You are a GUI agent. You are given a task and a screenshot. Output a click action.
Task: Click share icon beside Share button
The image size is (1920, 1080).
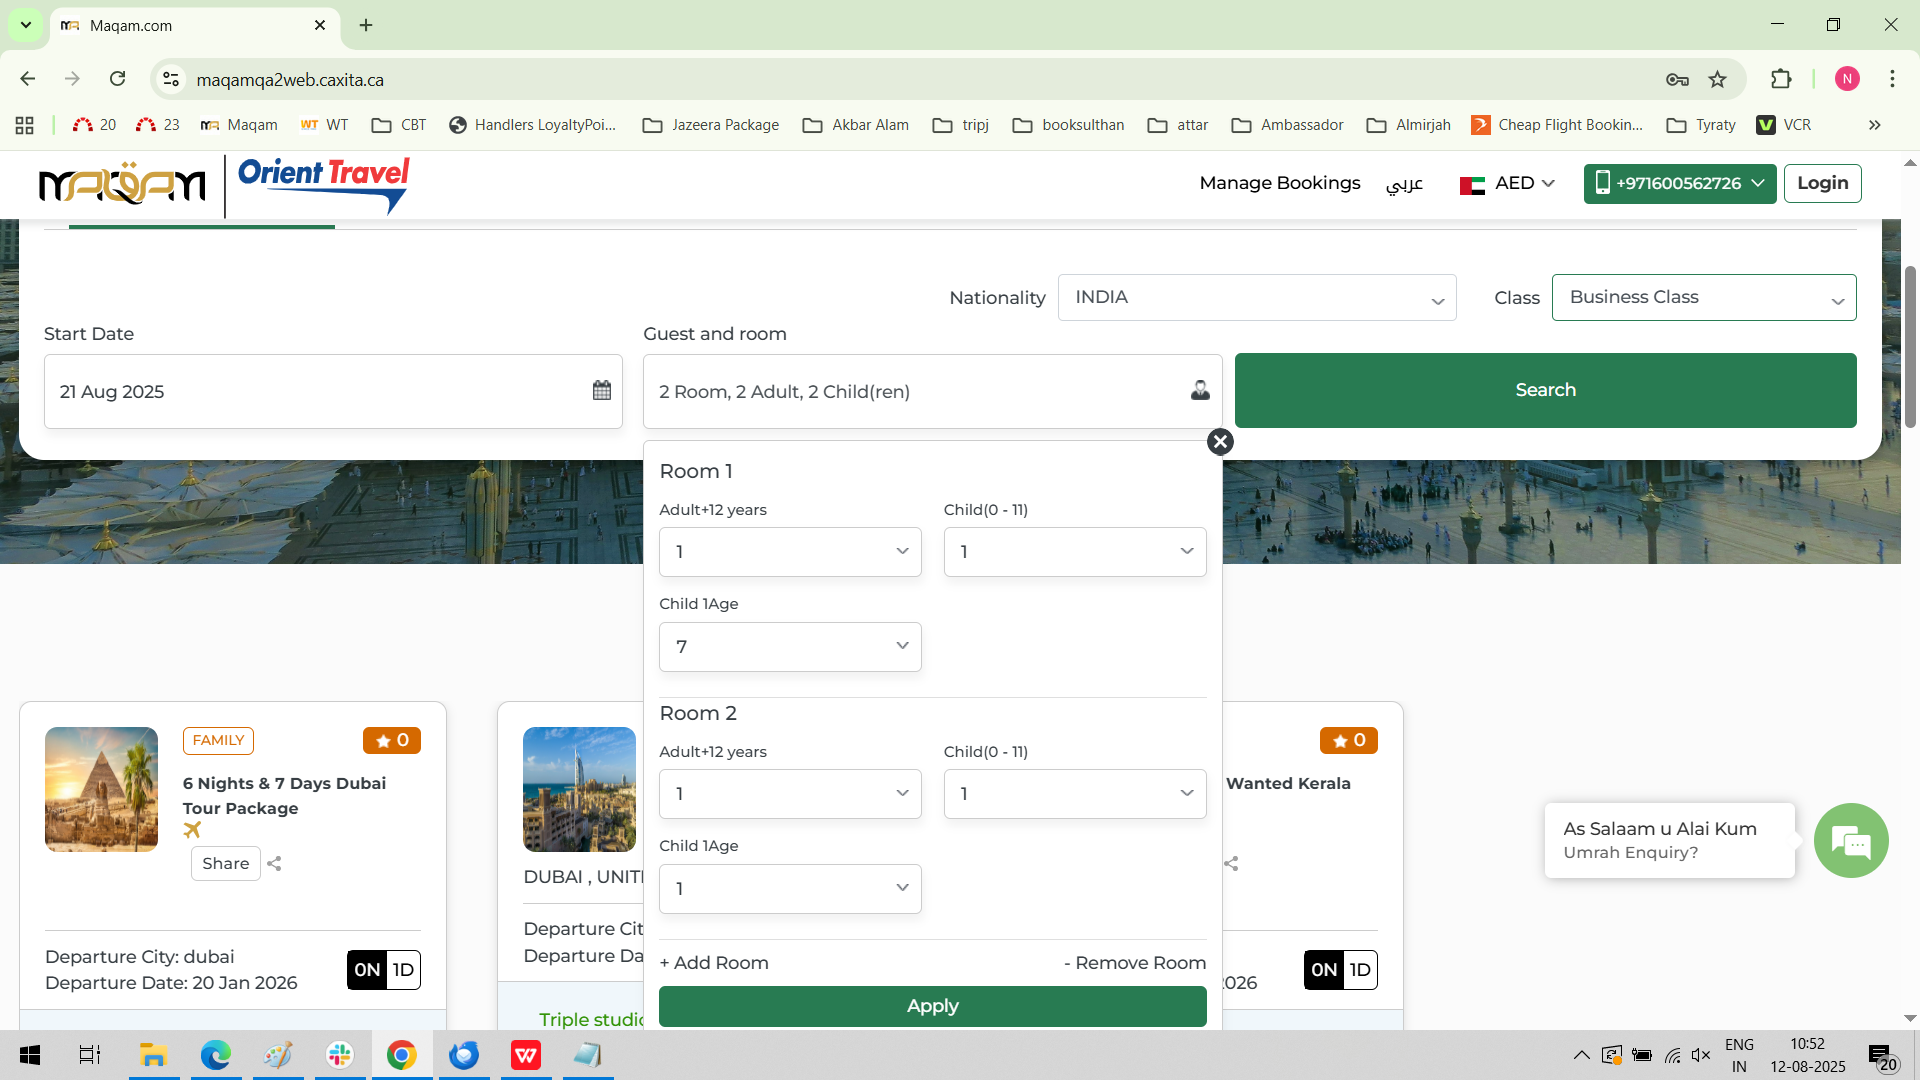coord(275,864)
